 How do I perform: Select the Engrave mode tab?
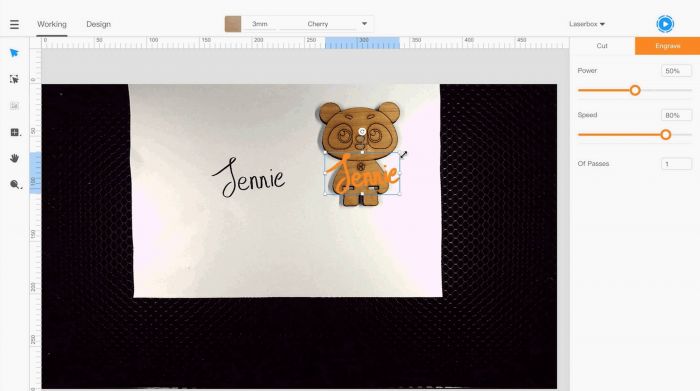click(x=667, y=46)
